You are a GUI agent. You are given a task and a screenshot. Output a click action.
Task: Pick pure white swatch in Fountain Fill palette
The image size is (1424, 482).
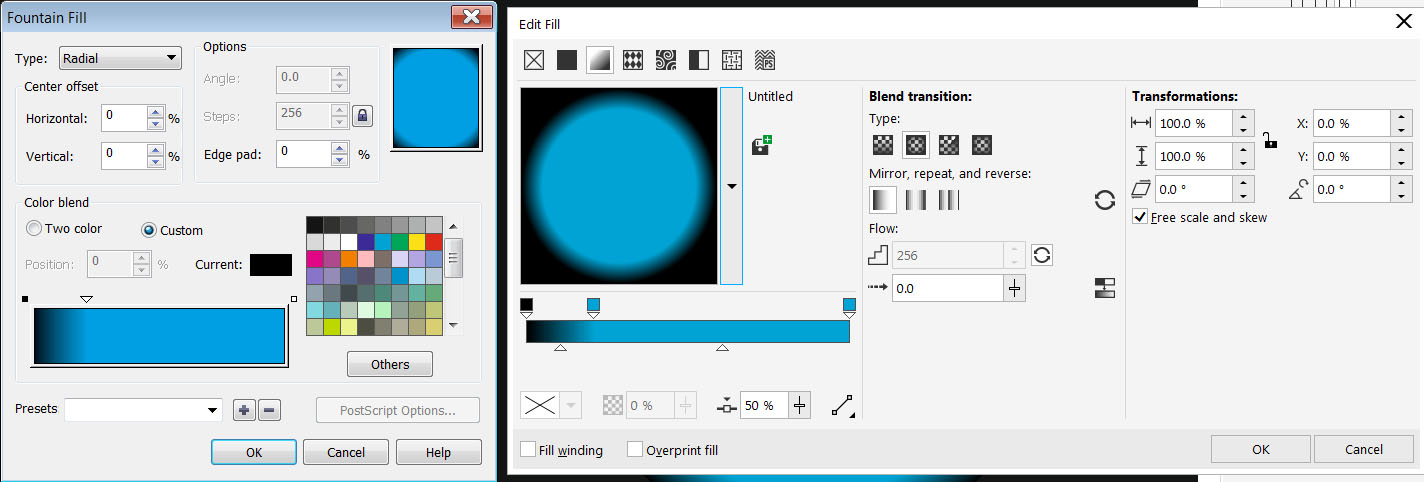(x=349, y=242)
